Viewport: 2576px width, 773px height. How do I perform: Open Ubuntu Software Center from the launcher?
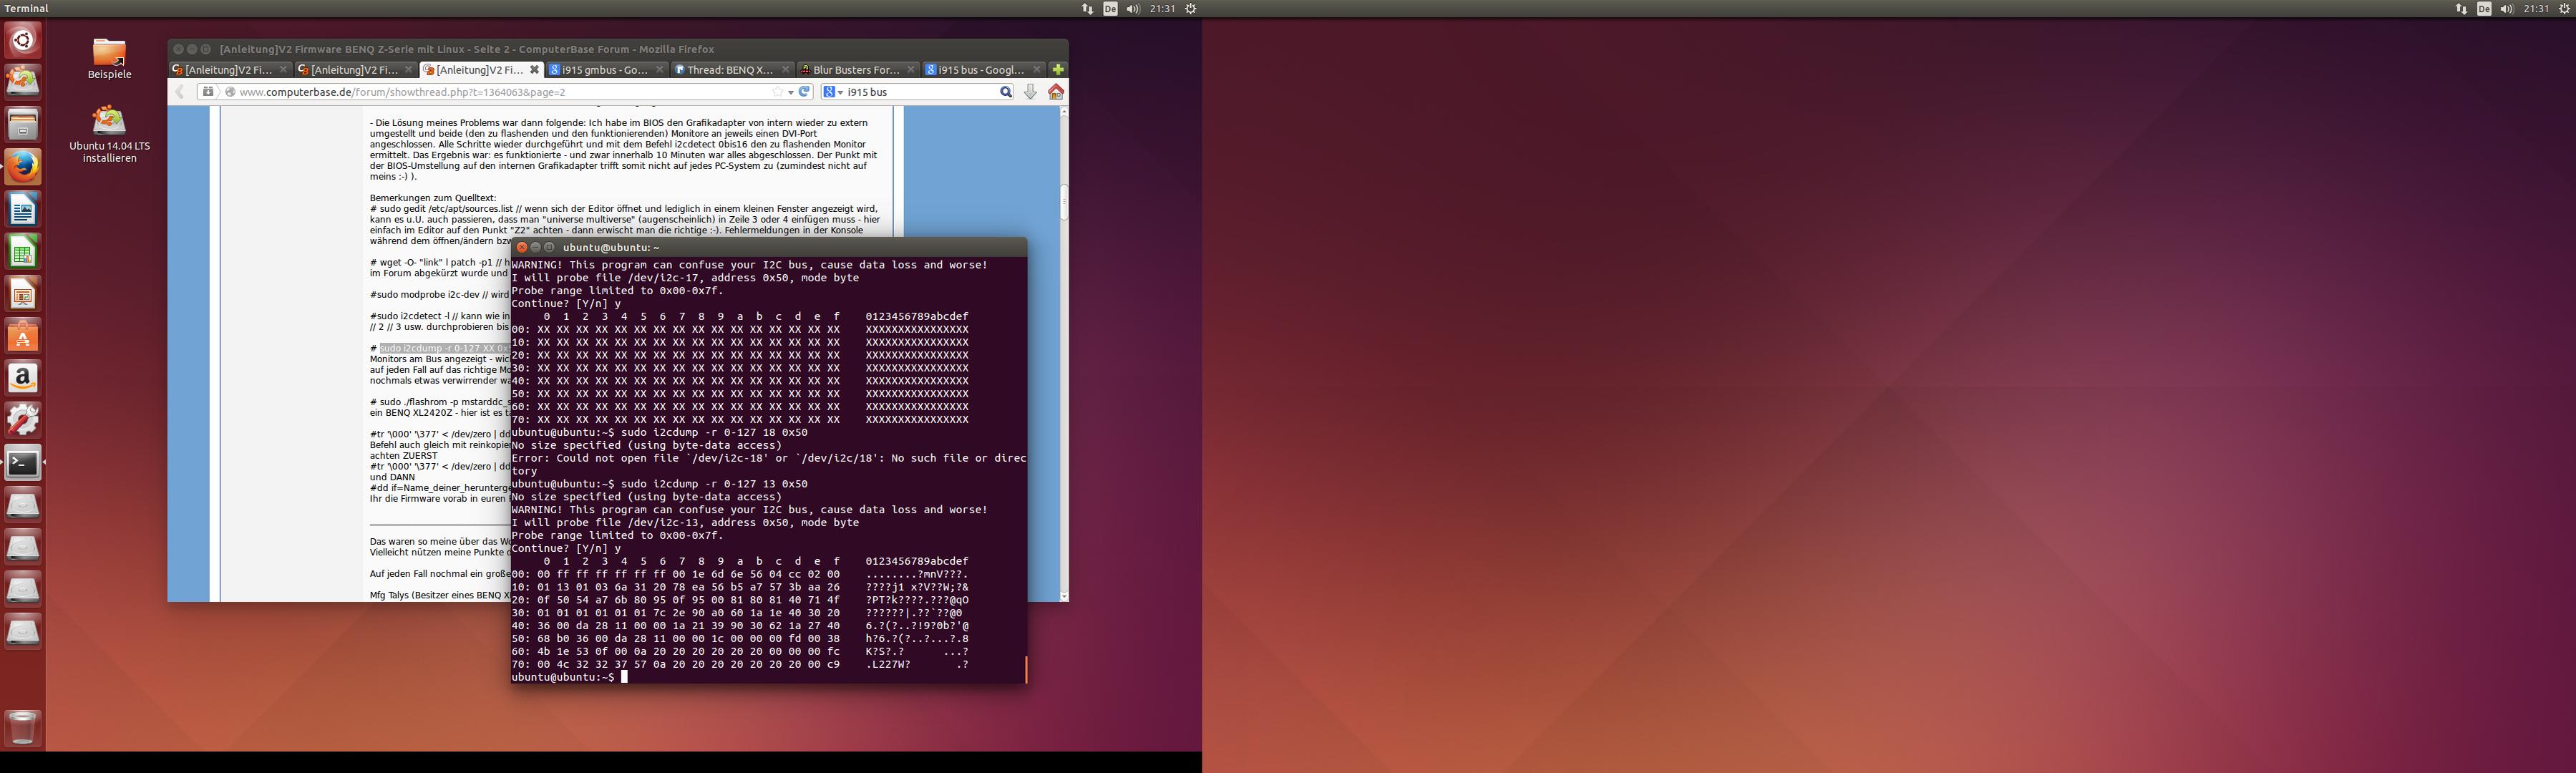point(22,336)
